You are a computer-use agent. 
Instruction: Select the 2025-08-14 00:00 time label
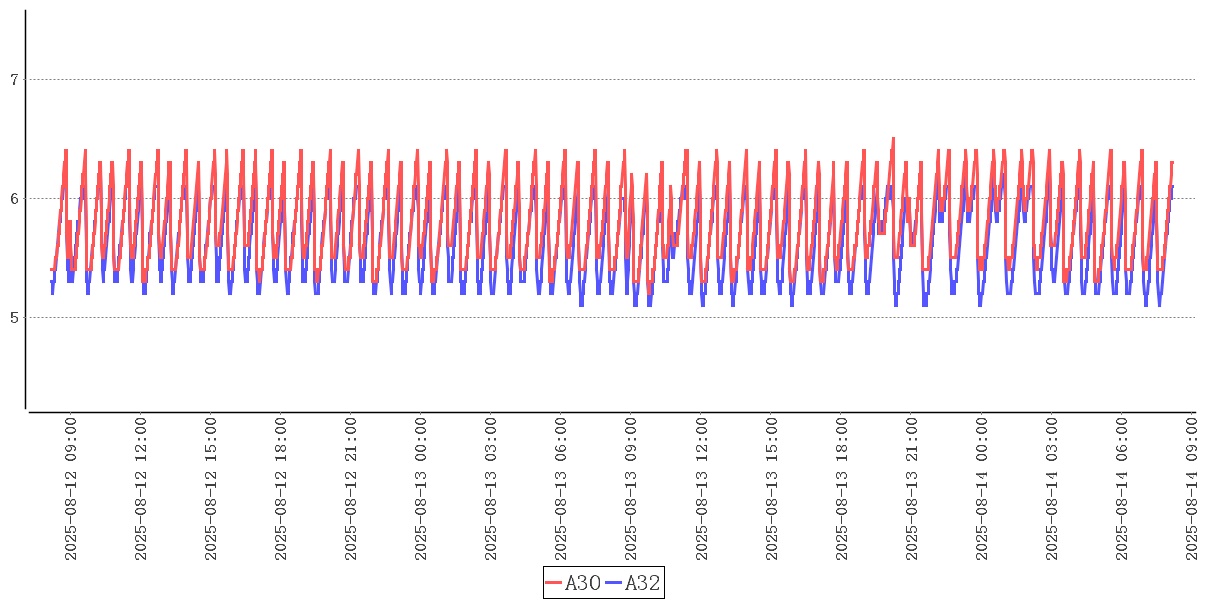click(x=982, y=489)
